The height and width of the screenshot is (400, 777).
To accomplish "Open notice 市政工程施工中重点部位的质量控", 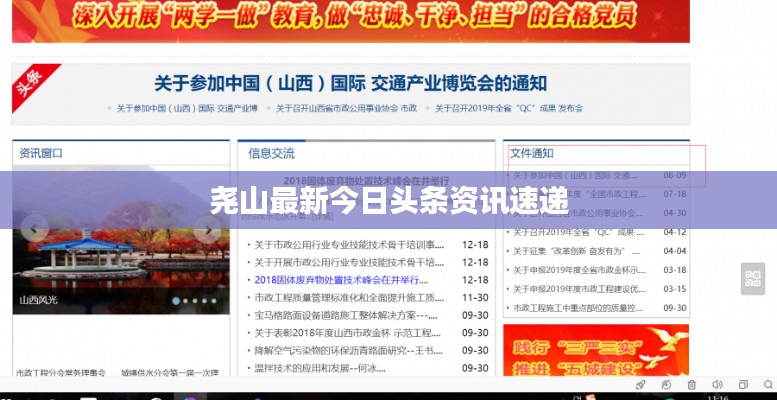I will point(578,308).
